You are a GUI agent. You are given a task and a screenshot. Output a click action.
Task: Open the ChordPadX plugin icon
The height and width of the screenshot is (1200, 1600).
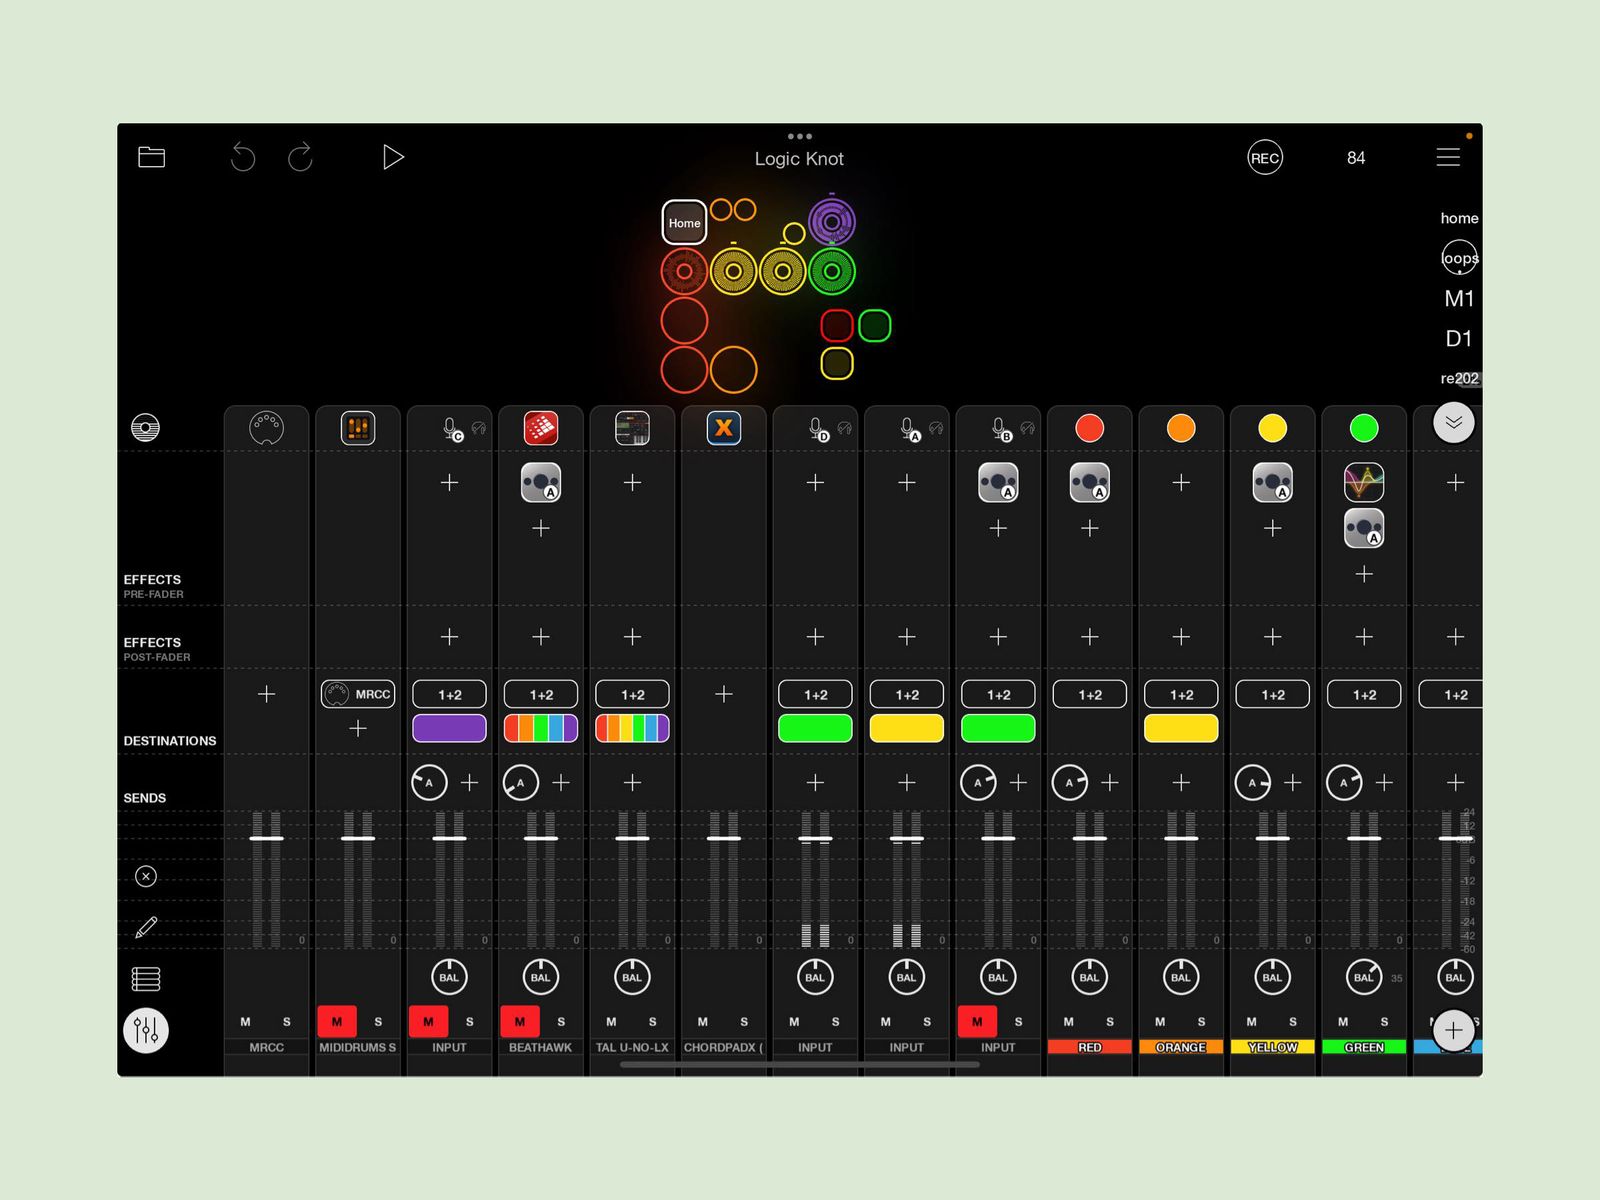point(724,428)
